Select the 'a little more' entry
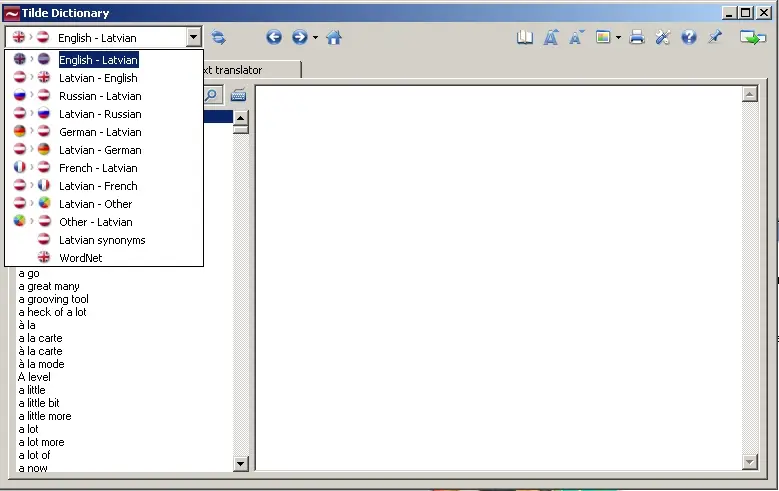 45,416
